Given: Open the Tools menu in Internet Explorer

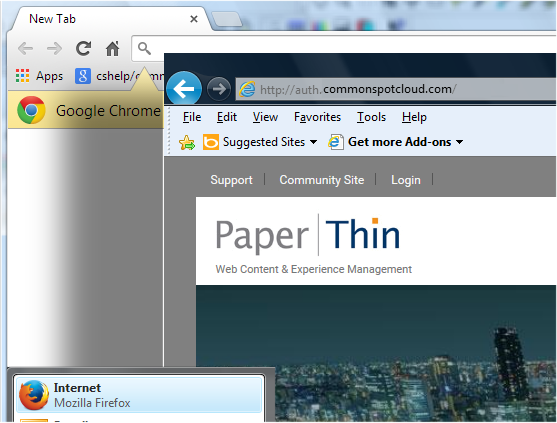Looking at the screenshot, I should click(371, 117).
